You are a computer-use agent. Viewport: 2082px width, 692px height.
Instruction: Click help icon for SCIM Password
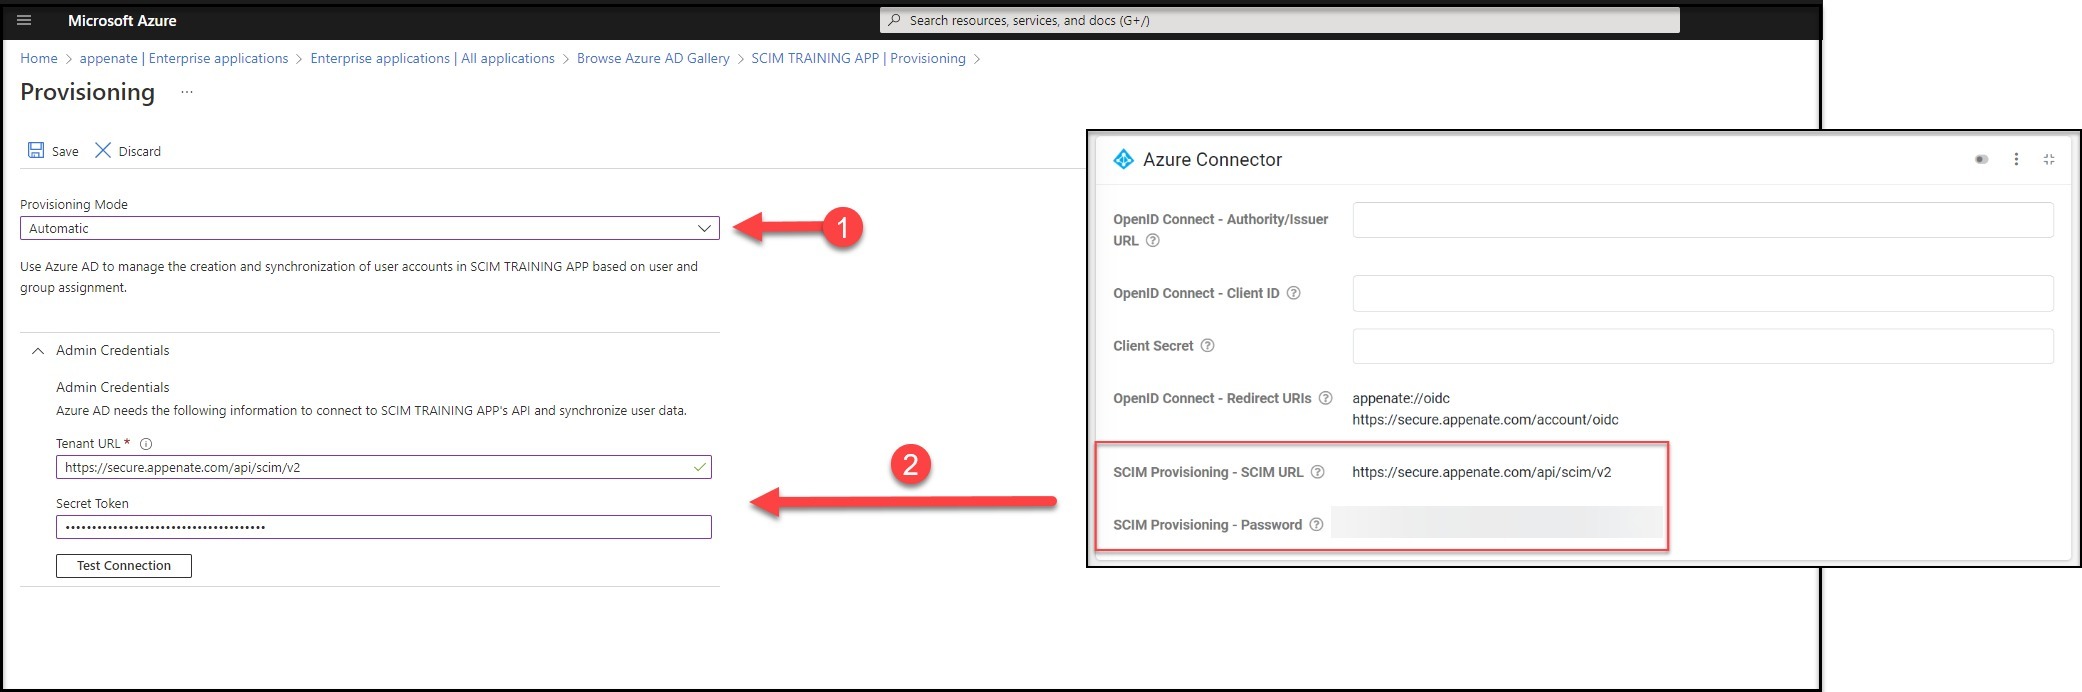click(1316, 525)
